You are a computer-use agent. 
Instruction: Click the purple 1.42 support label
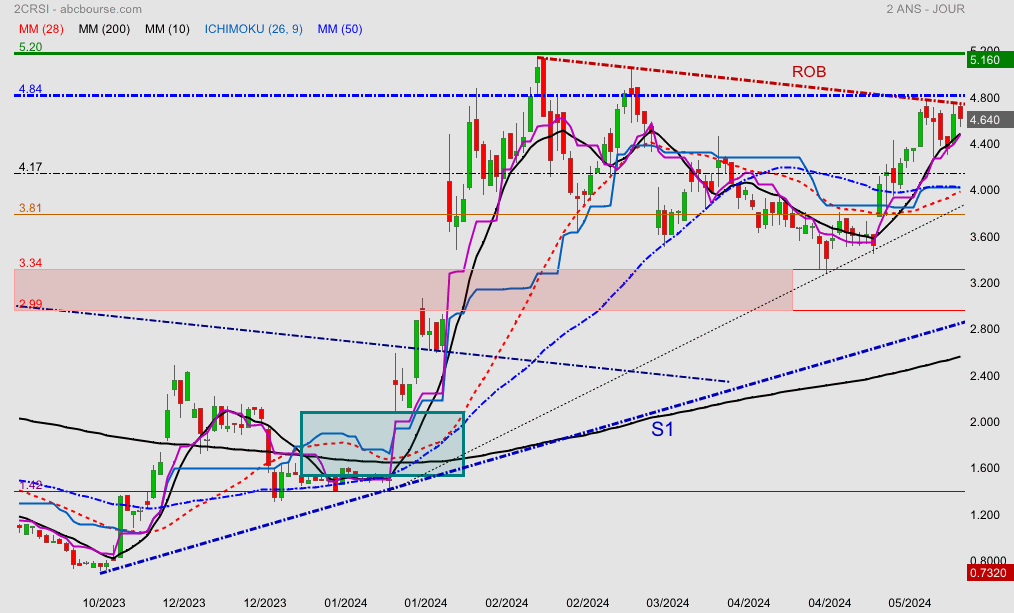[30, 485]
